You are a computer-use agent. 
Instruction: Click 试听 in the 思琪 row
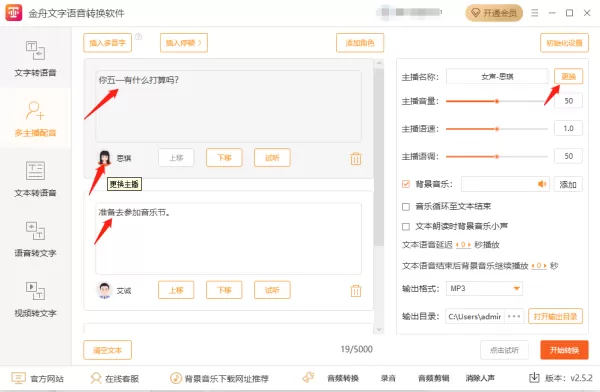pyautogui.click(x=272, y=157)
